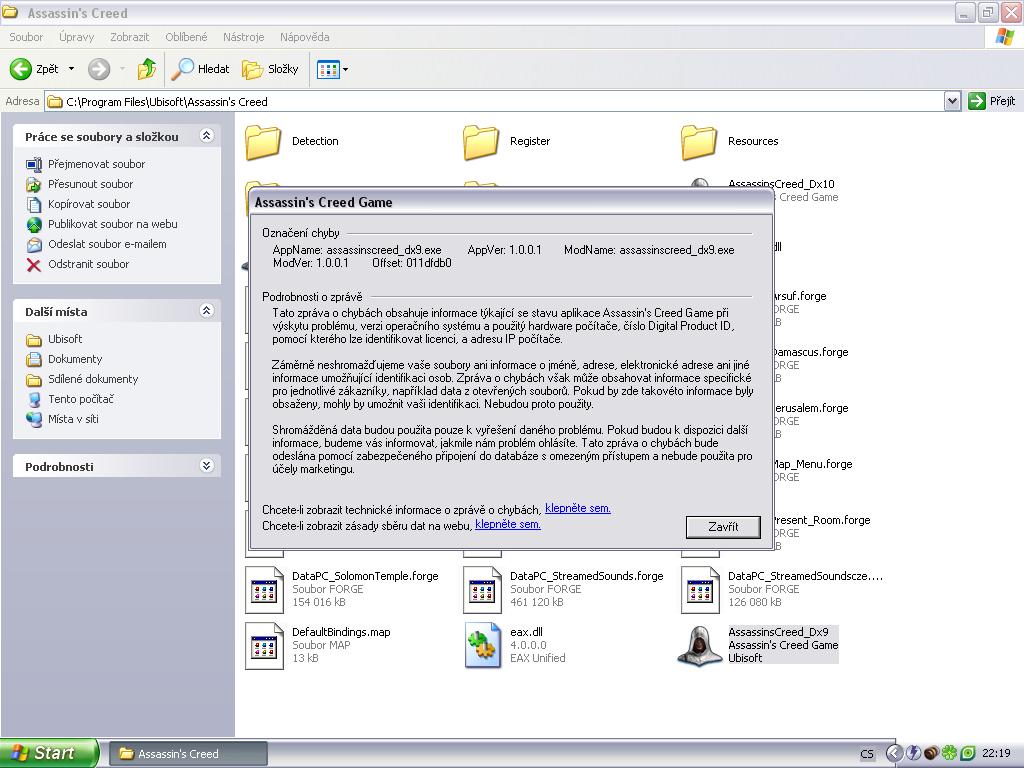Click the address path field
The width and height of the screenshot is (1024, 768).
point(494,101)
